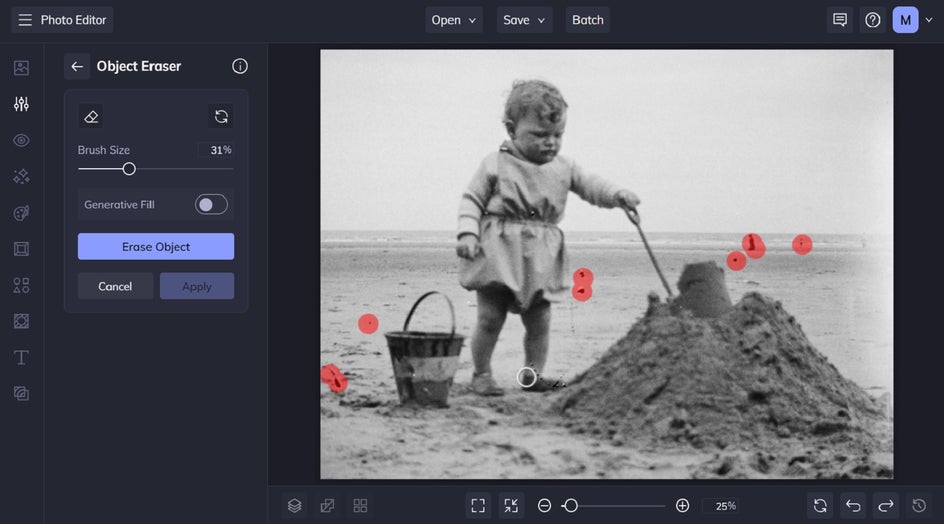This screenshot has height=524, width=944.
Task: Click the back arrow beside Object Eraser
Action: tap(77, 66)
